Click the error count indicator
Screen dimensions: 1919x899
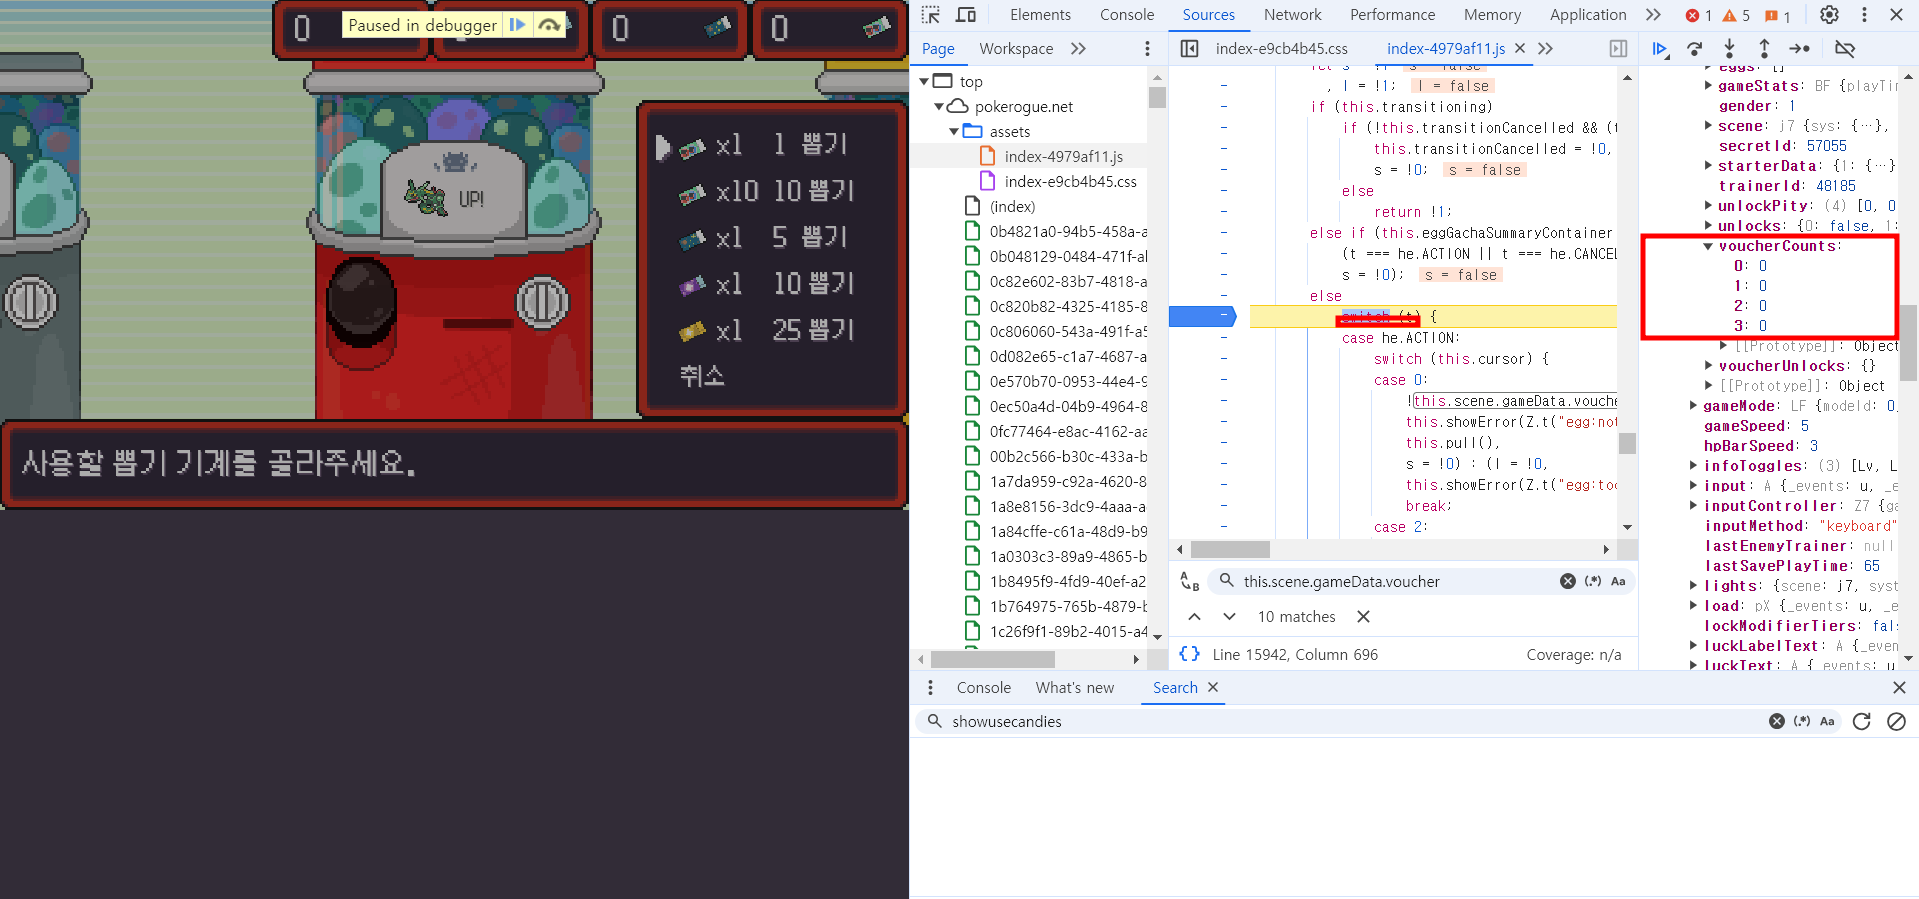(x=1698, y=16)
